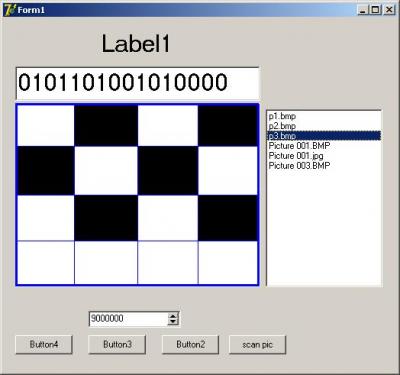The height and width of the screenshot is (375, 400).
Task: Select Picture 001.BMP in the list
Action: point(324,146)
